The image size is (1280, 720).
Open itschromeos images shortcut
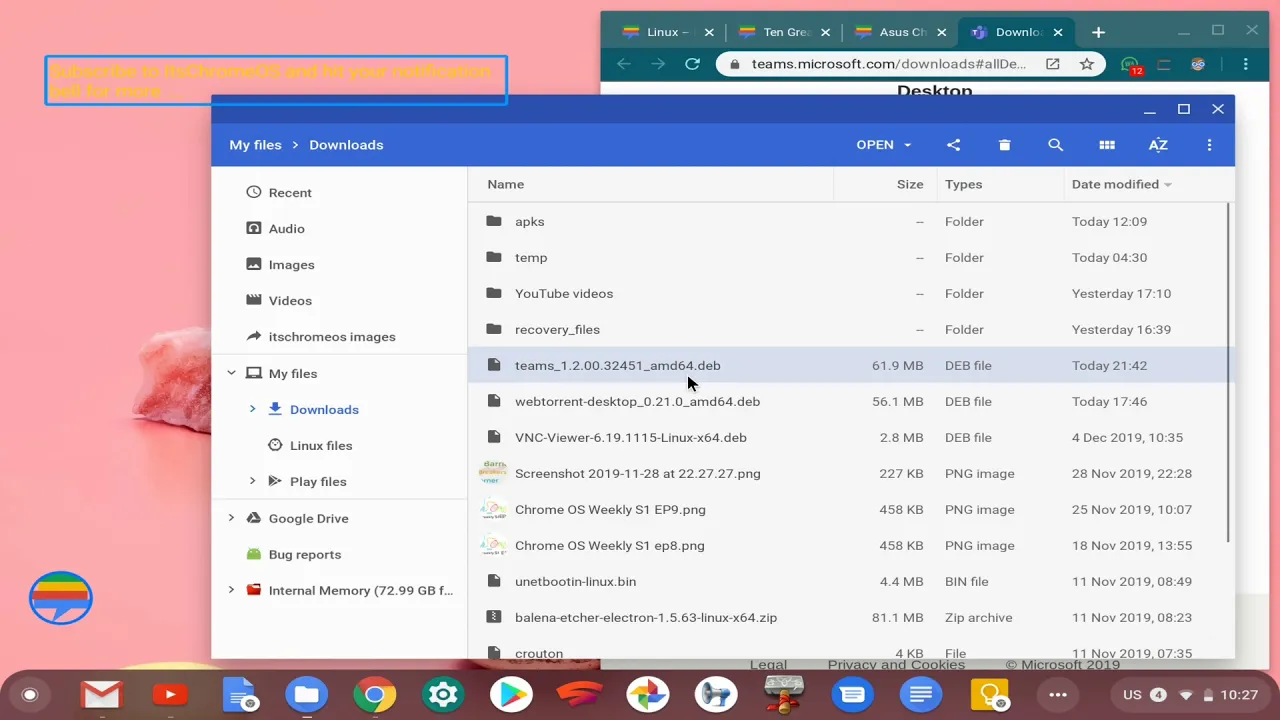(x=340, y=336)
